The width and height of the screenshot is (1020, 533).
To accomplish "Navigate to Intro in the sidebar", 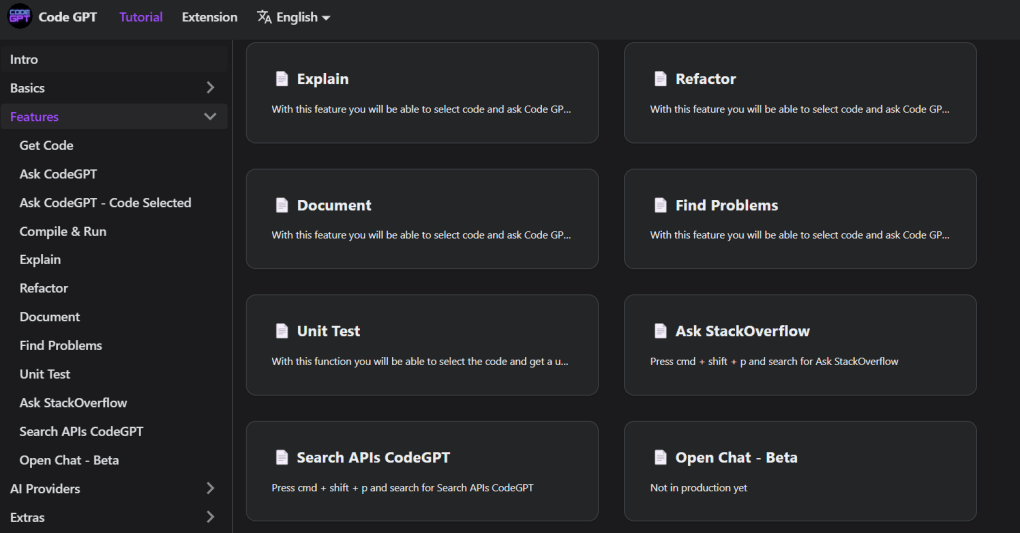I will point(24,59).
